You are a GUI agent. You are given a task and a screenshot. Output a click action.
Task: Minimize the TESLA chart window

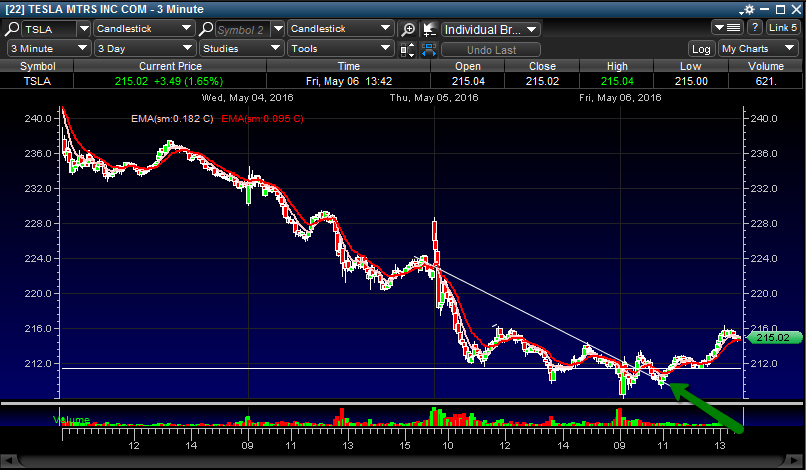coord(764,9)
